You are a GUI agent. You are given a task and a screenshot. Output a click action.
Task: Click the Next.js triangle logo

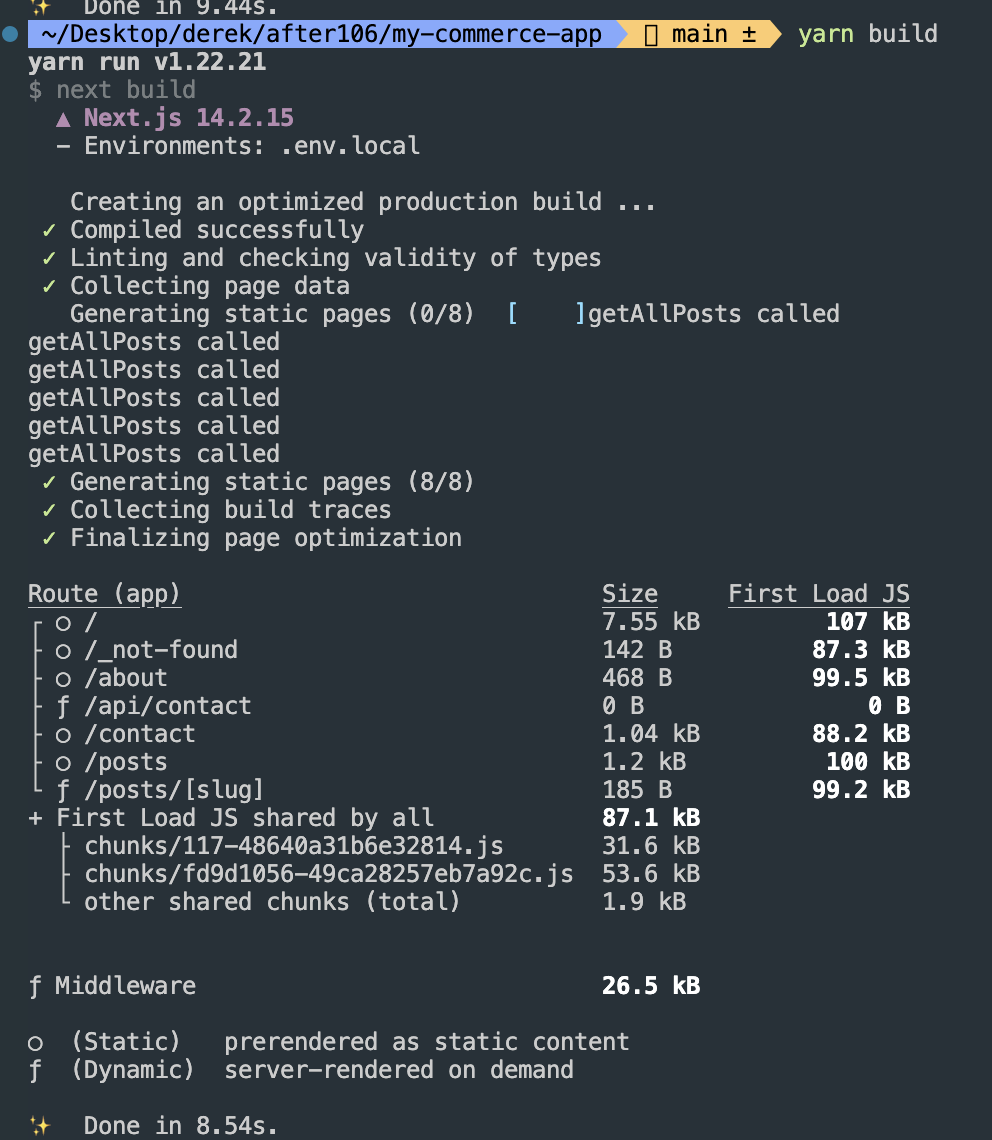click(63, 119)
